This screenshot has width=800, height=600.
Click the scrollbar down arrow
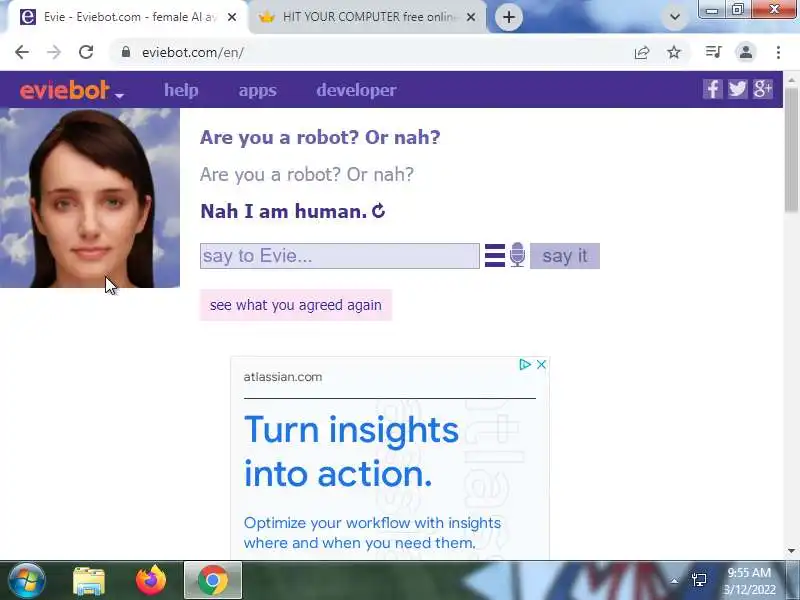click(x=792, y=551)
